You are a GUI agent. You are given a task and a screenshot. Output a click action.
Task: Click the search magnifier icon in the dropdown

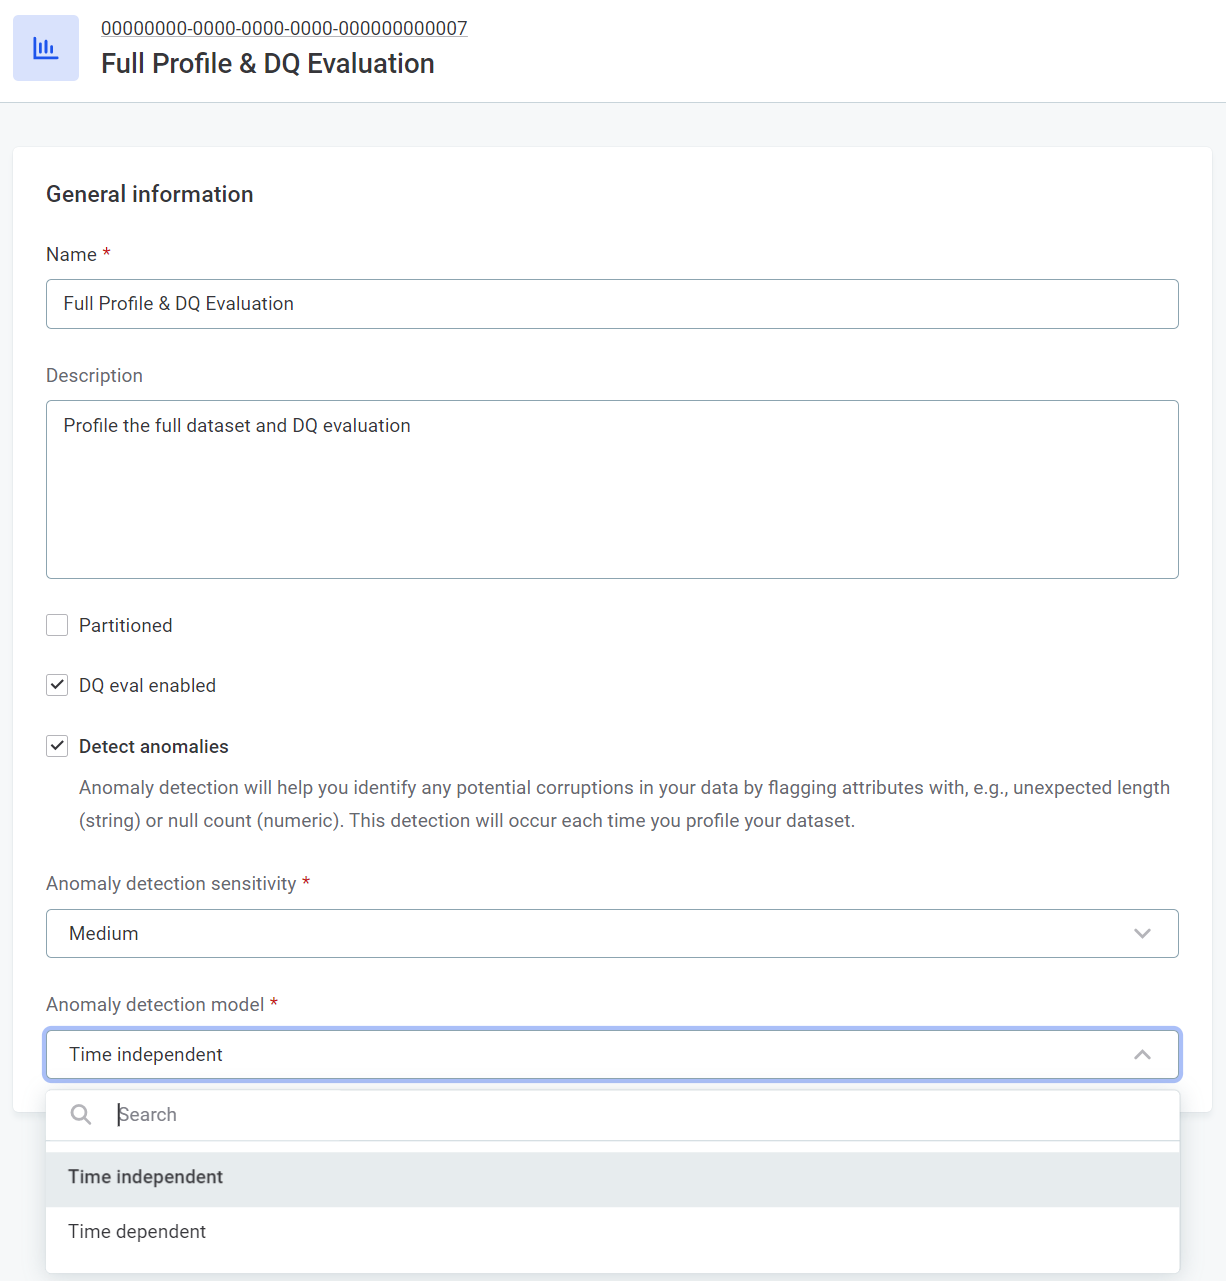(x=80, y=1114)
